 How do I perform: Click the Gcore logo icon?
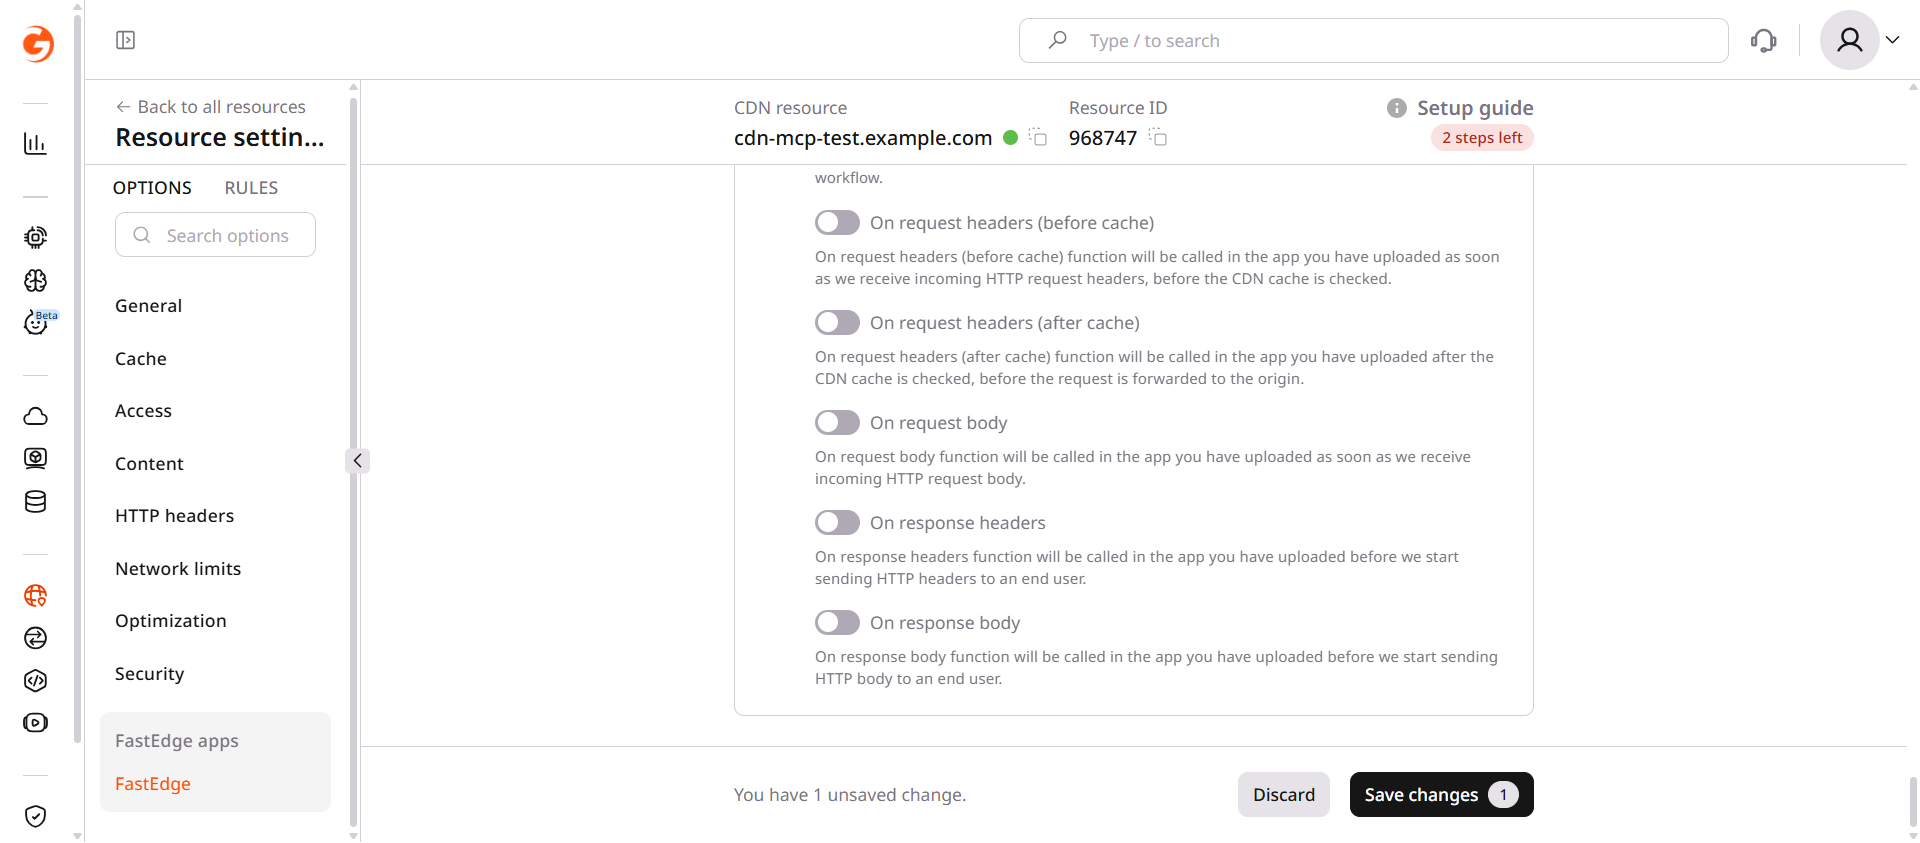(x=37, y=43)
